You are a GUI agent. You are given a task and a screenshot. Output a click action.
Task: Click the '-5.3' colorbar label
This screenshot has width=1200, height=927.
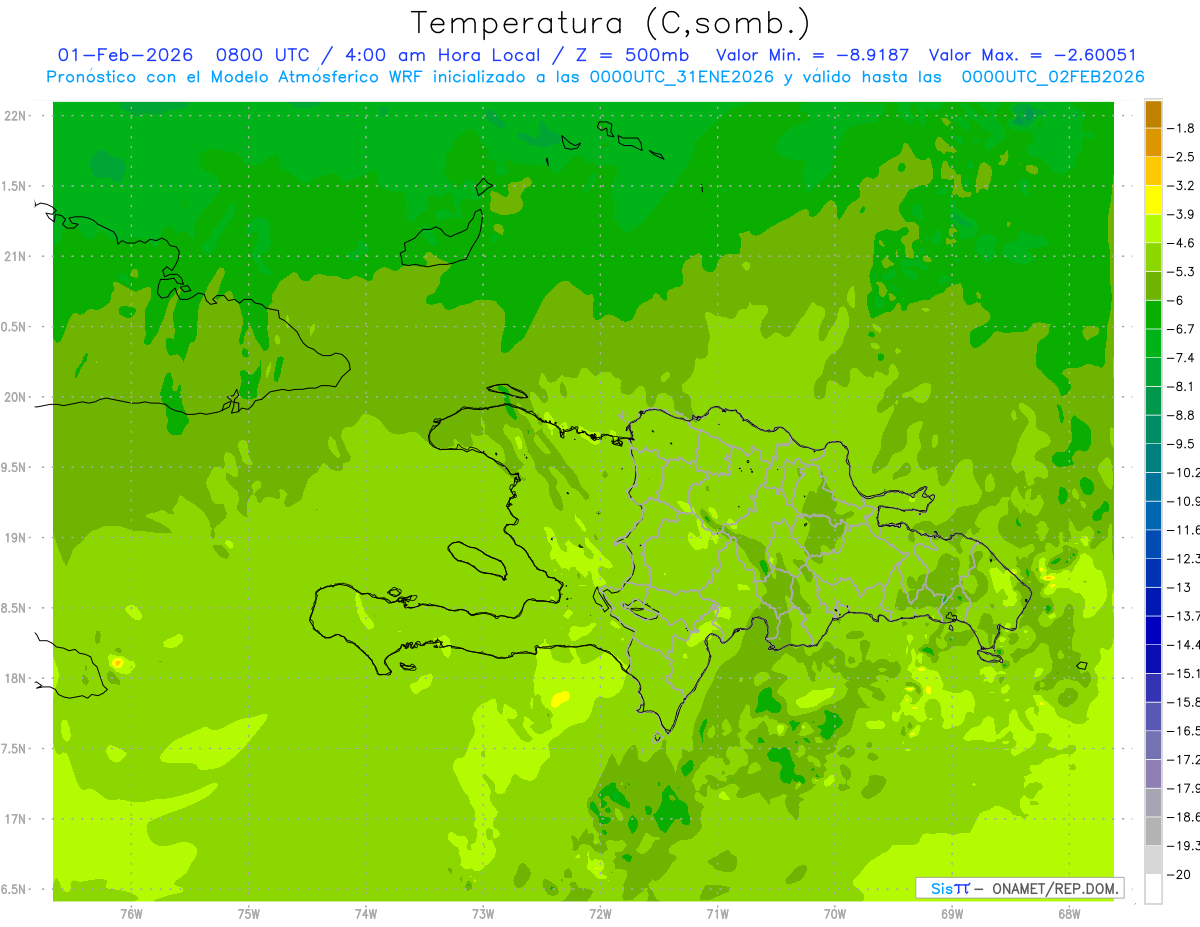point(1181,272)
